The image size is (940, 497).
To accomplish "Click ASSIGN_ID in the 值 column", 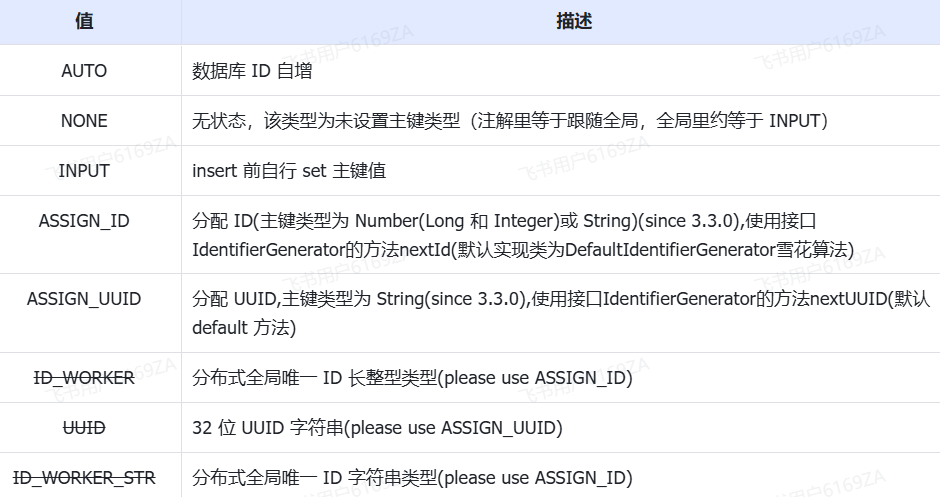I will coord(84,221).
